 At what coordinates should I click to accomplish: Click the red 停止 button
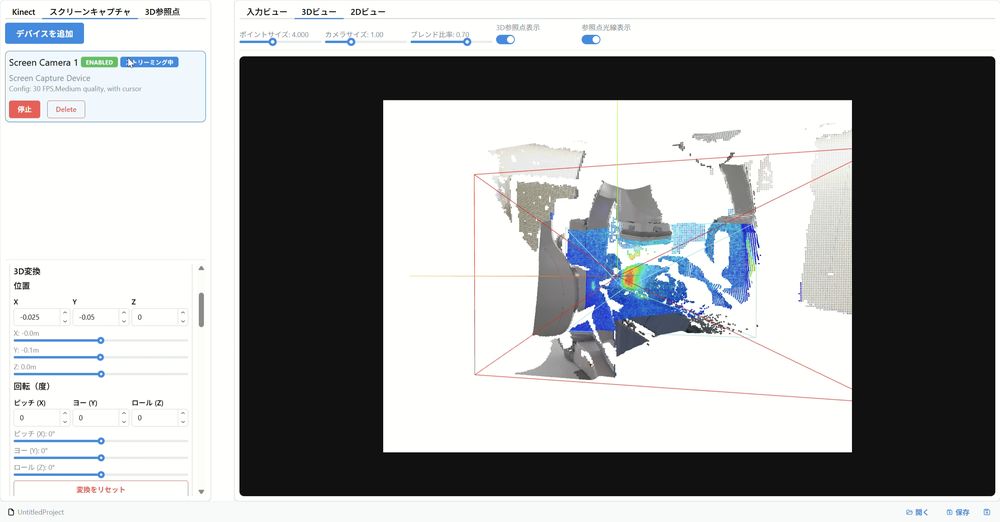pos(24,109)
